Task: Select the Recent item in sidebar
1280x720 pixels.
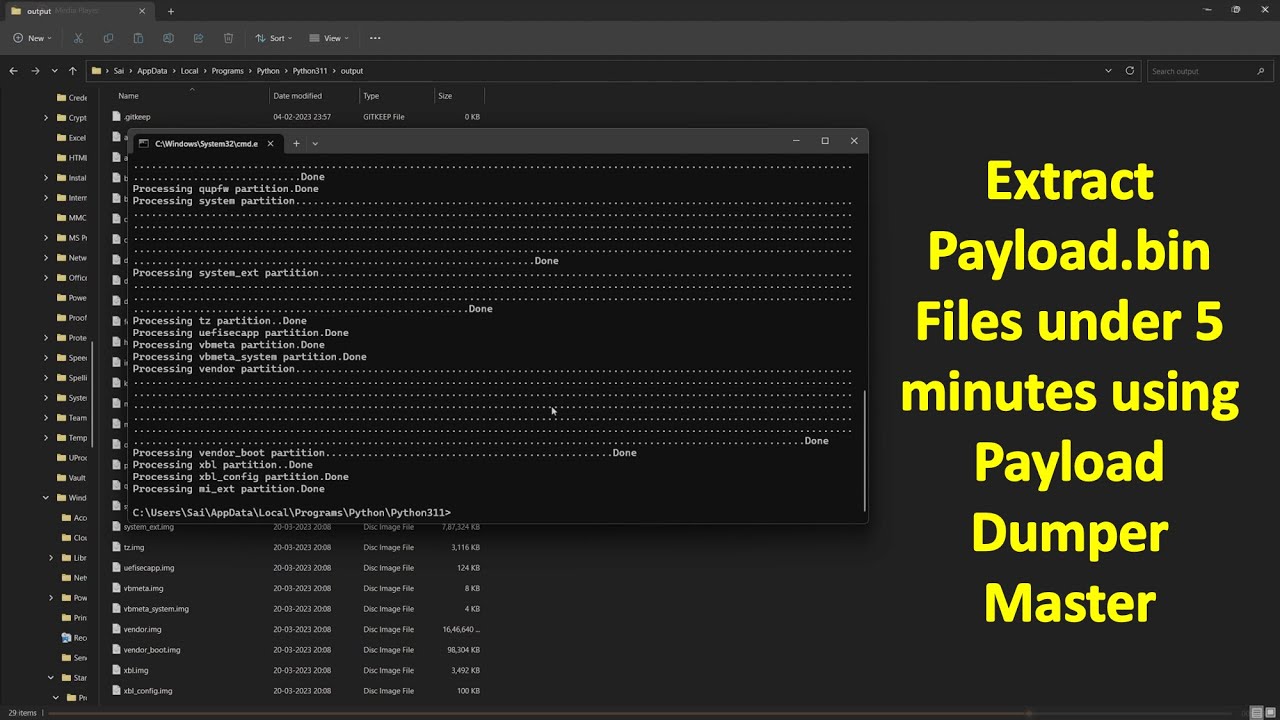Action: pyautogui.click(x=74, y=637)
